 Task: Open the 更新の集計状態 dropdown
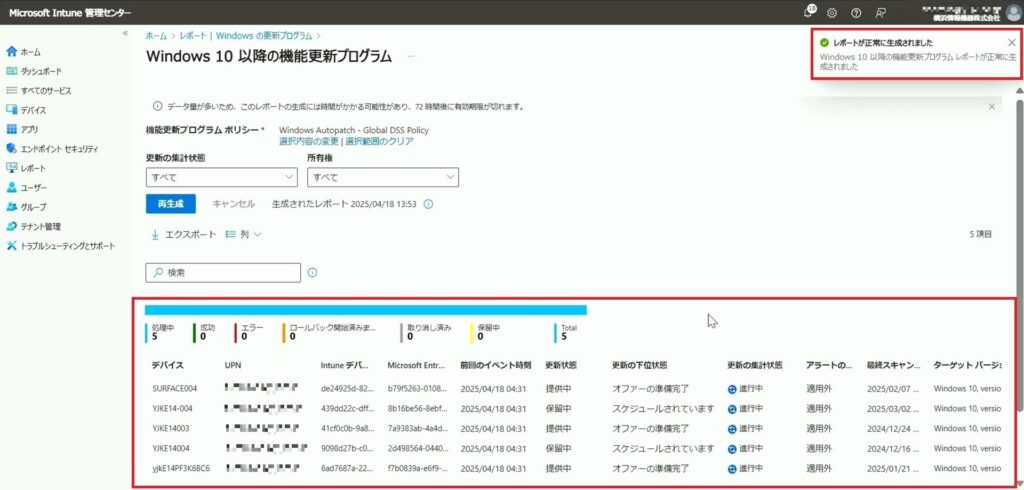(221, 177)
